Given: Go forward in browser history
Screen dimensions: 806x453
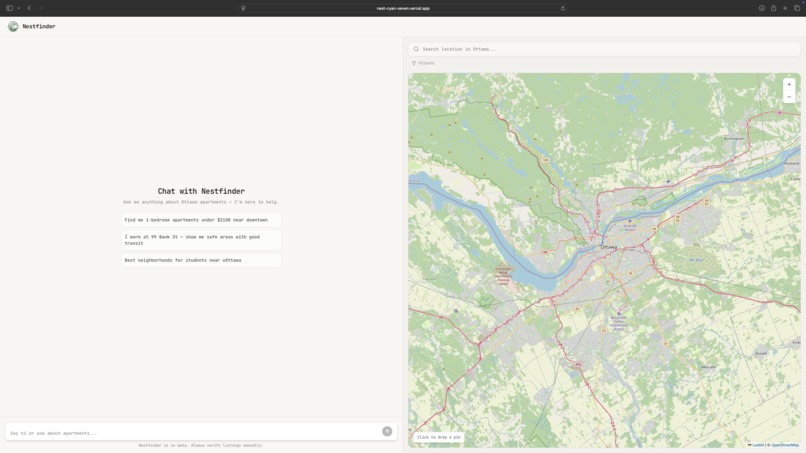Looking at the screenshot, I should [x=40, y=8].
